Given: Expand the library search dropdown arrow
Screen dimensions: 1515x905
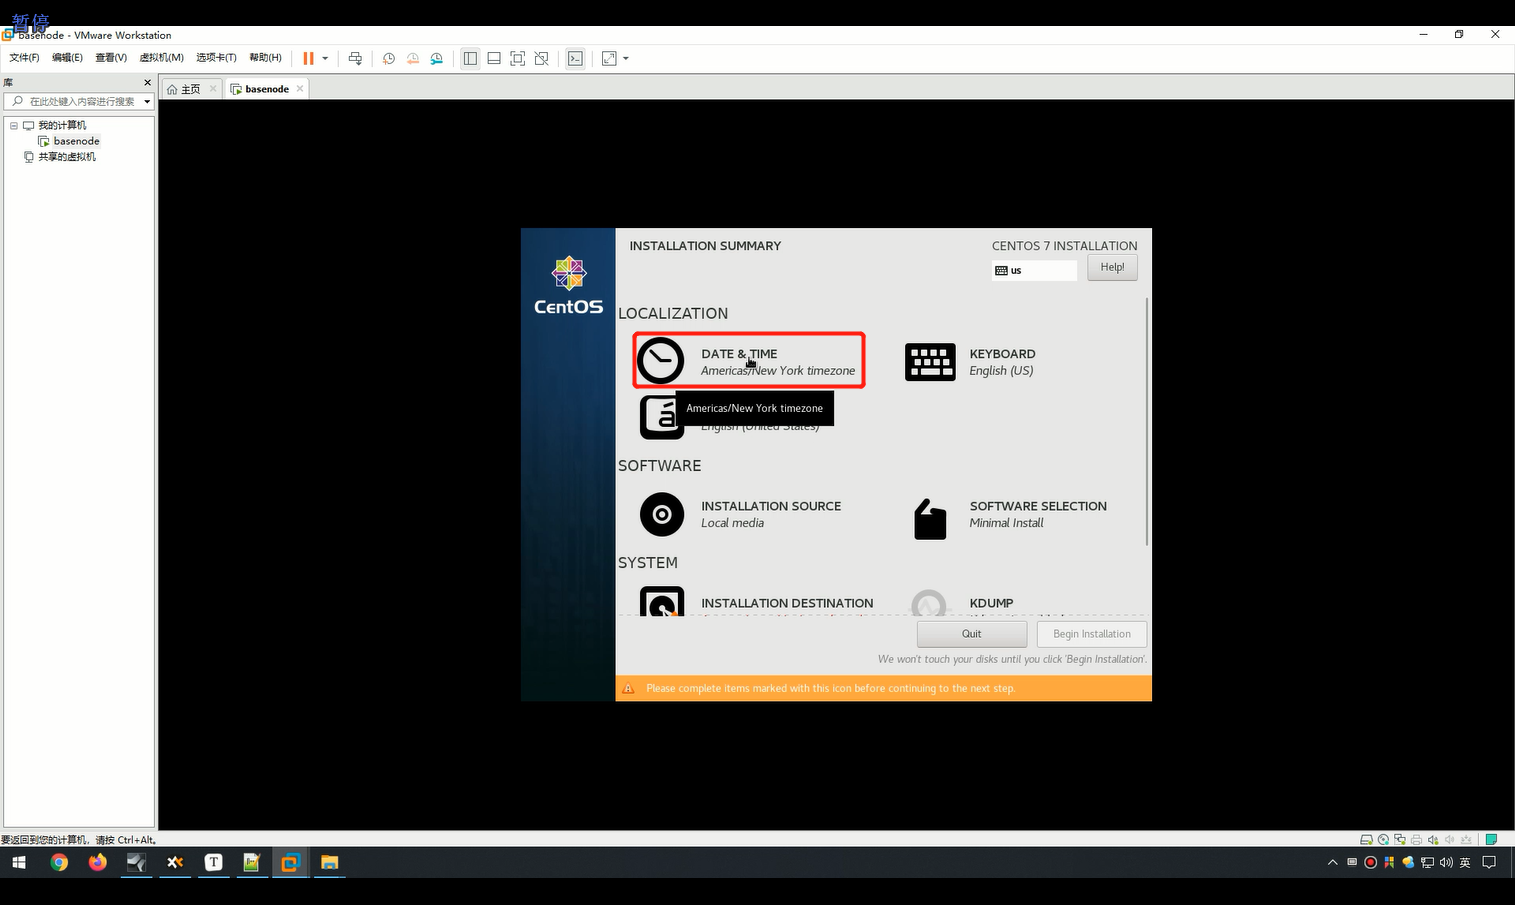Looking at the screenshot, I should click(x=147, y=101).
